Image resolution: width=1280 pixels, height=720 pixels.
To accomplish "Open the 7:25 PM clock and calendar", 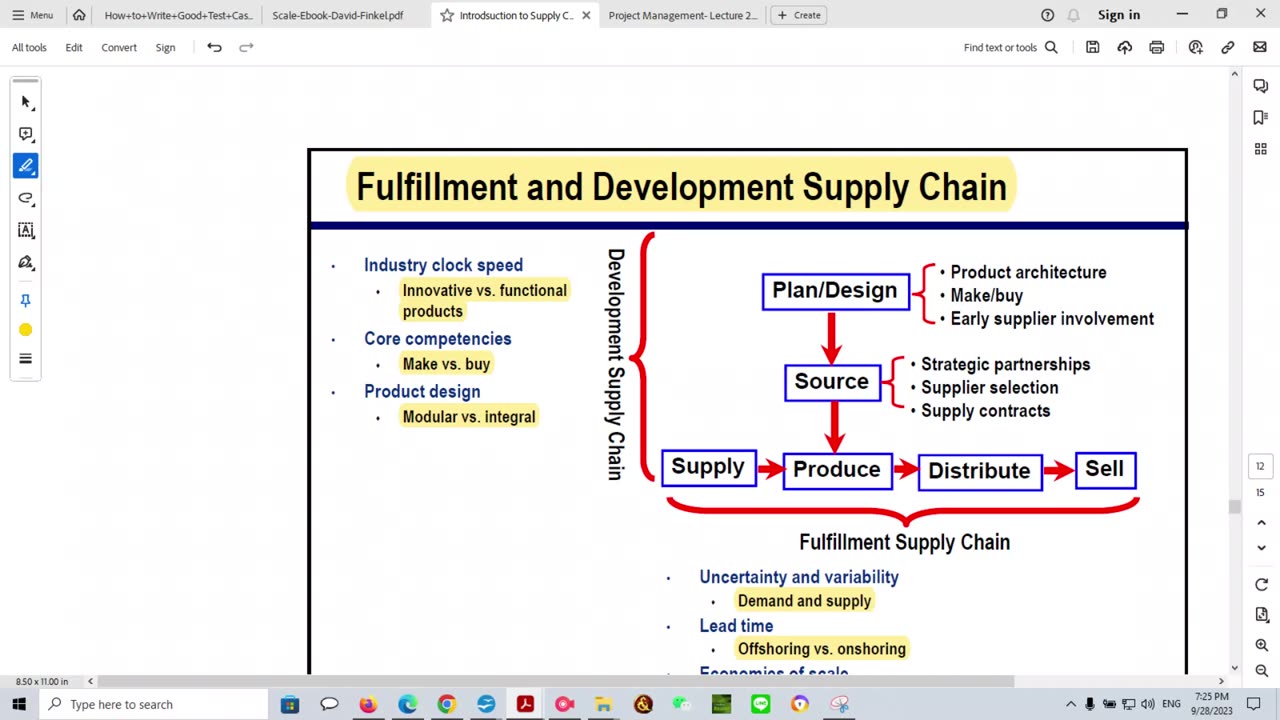I will coord(1211,704).
